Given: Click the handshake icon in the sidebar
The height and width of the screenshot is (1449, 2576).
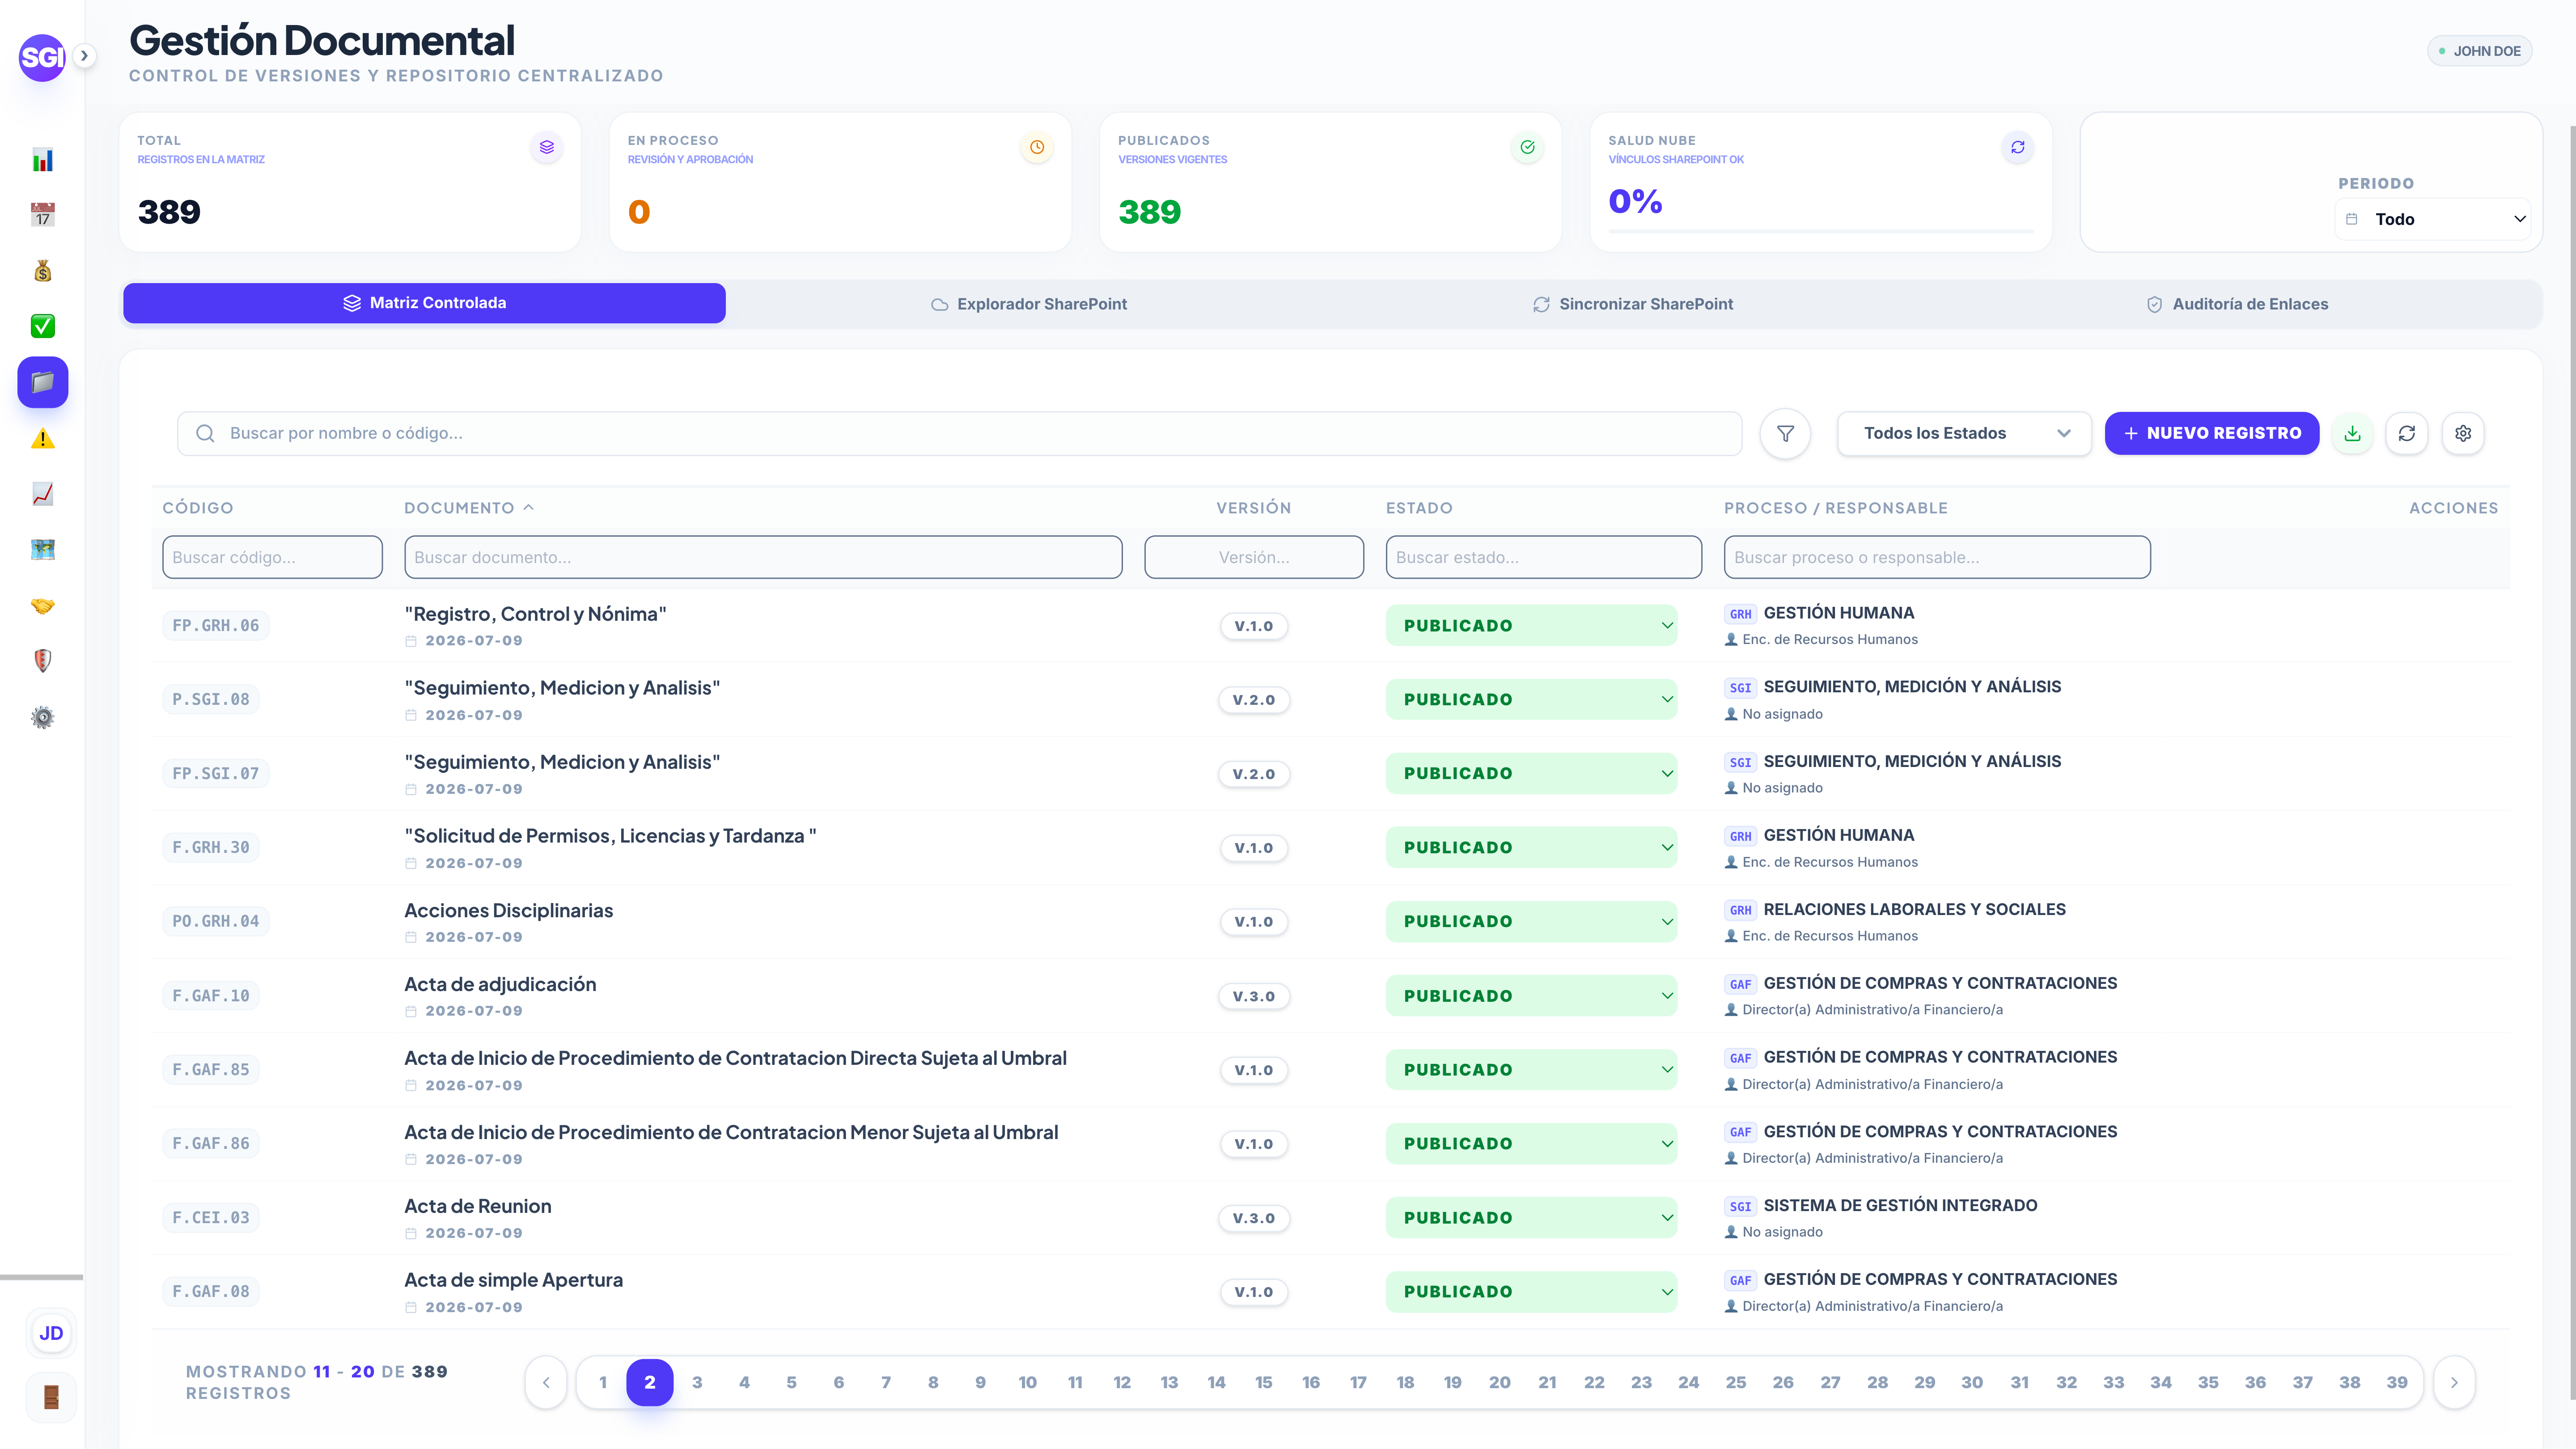Looking at the screenshot, I should [42, 606].
